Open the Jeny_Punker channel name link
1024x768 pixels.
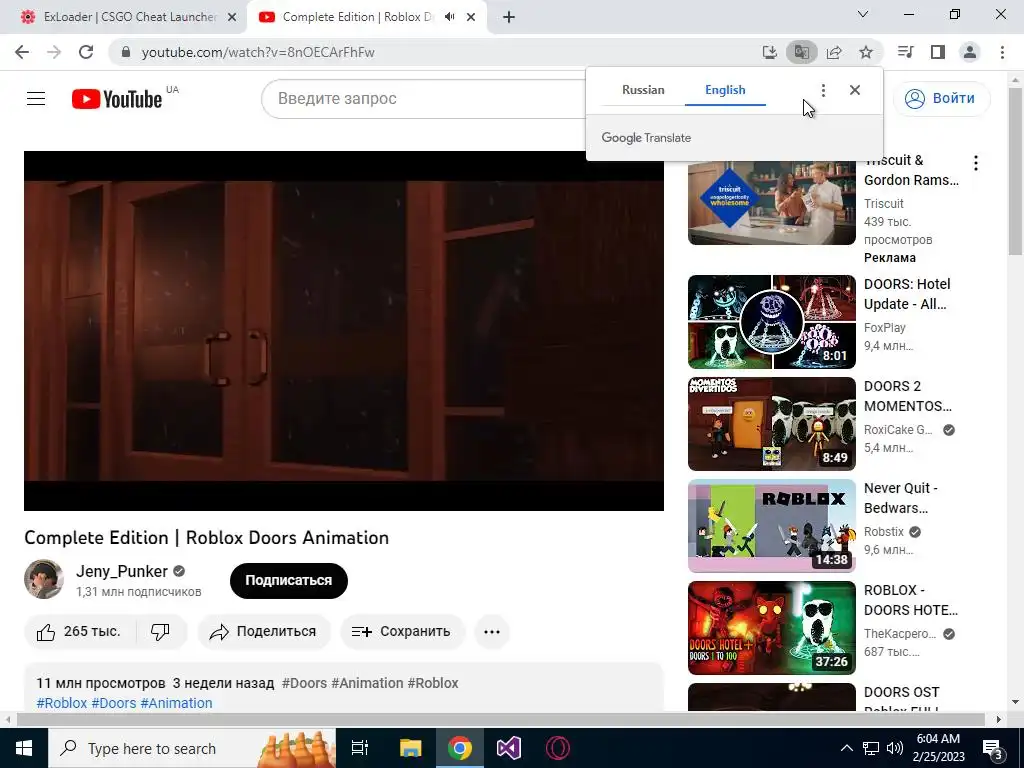coord(122,571)
